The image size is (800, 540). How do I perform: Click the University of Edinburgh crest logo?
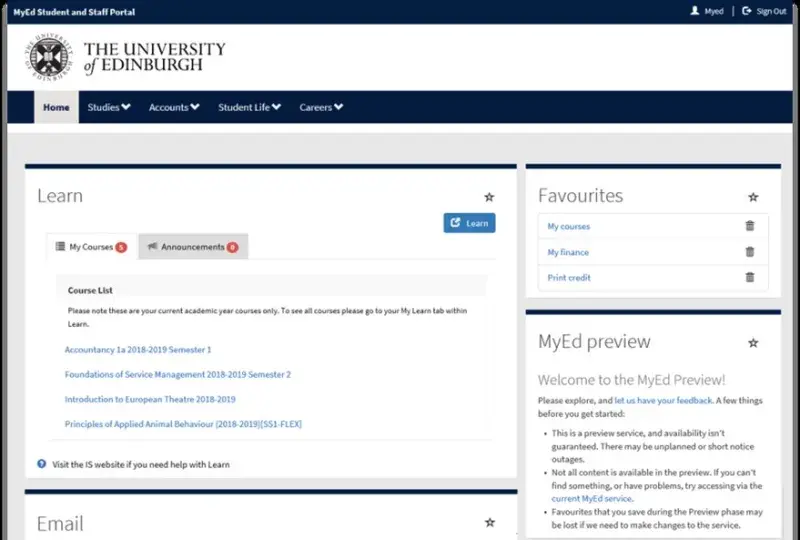(x=50, y=58)
